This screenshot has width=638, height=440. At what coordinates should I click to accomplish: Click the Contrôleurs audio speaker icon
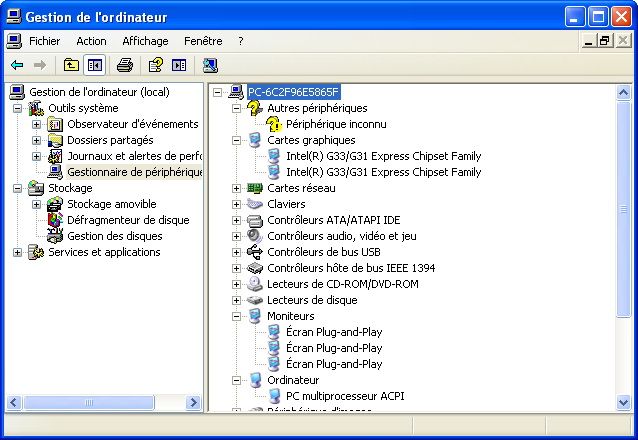click(255, 236)
